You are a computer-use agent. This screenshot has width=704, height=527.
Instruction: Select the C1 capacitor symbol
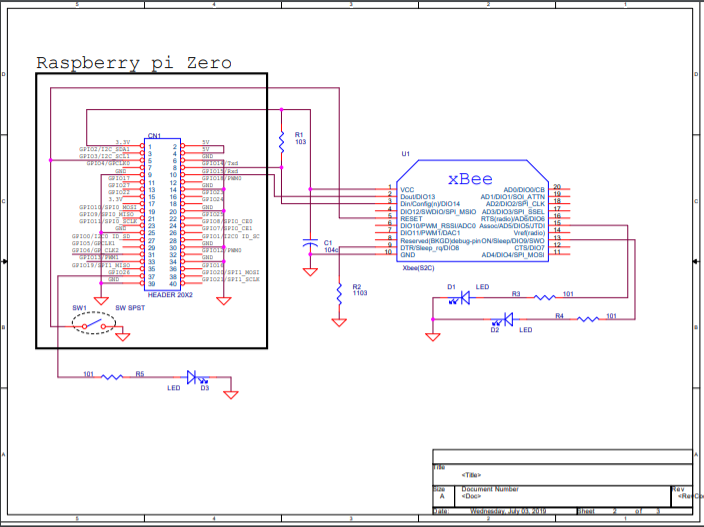(x=310, y=244)
